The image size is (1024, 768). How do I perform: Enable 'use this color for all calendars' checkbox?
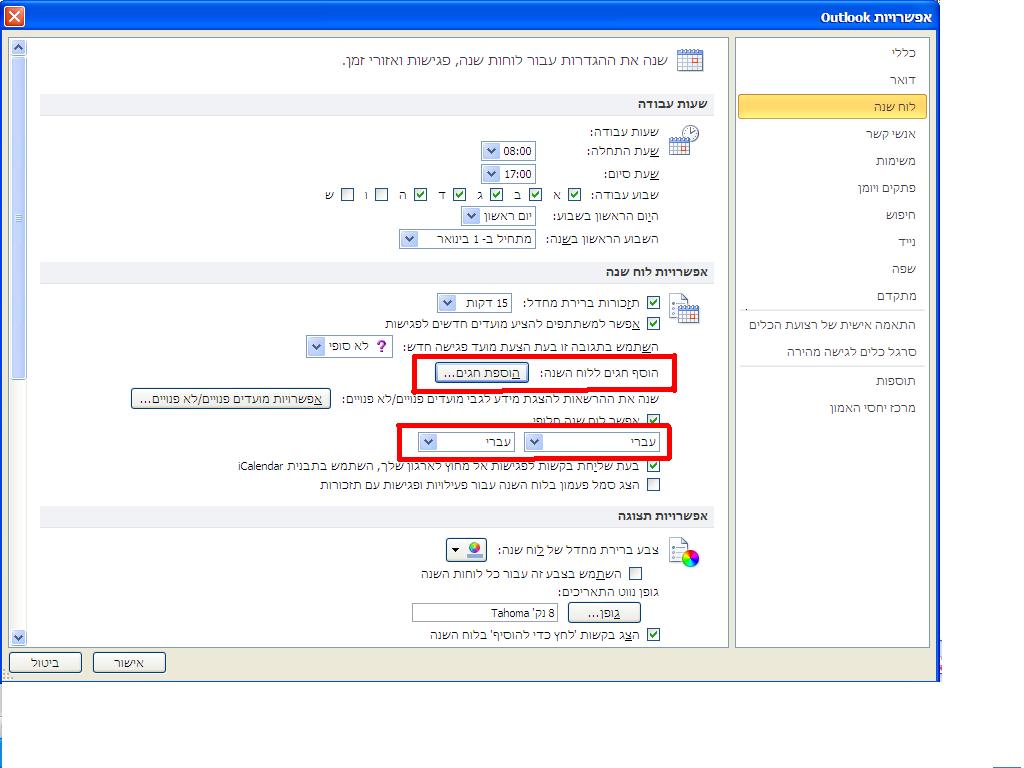click(x=635, y=573)
